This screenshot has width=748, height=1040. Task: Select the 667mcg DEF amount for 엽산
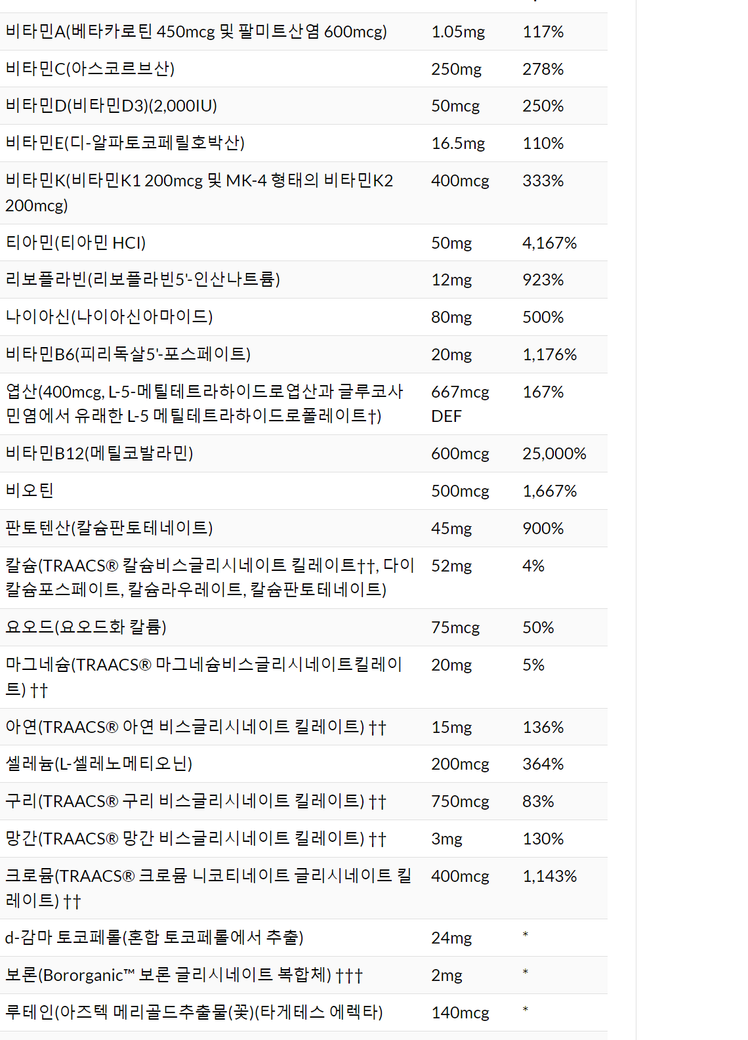[x=460, y=404]
